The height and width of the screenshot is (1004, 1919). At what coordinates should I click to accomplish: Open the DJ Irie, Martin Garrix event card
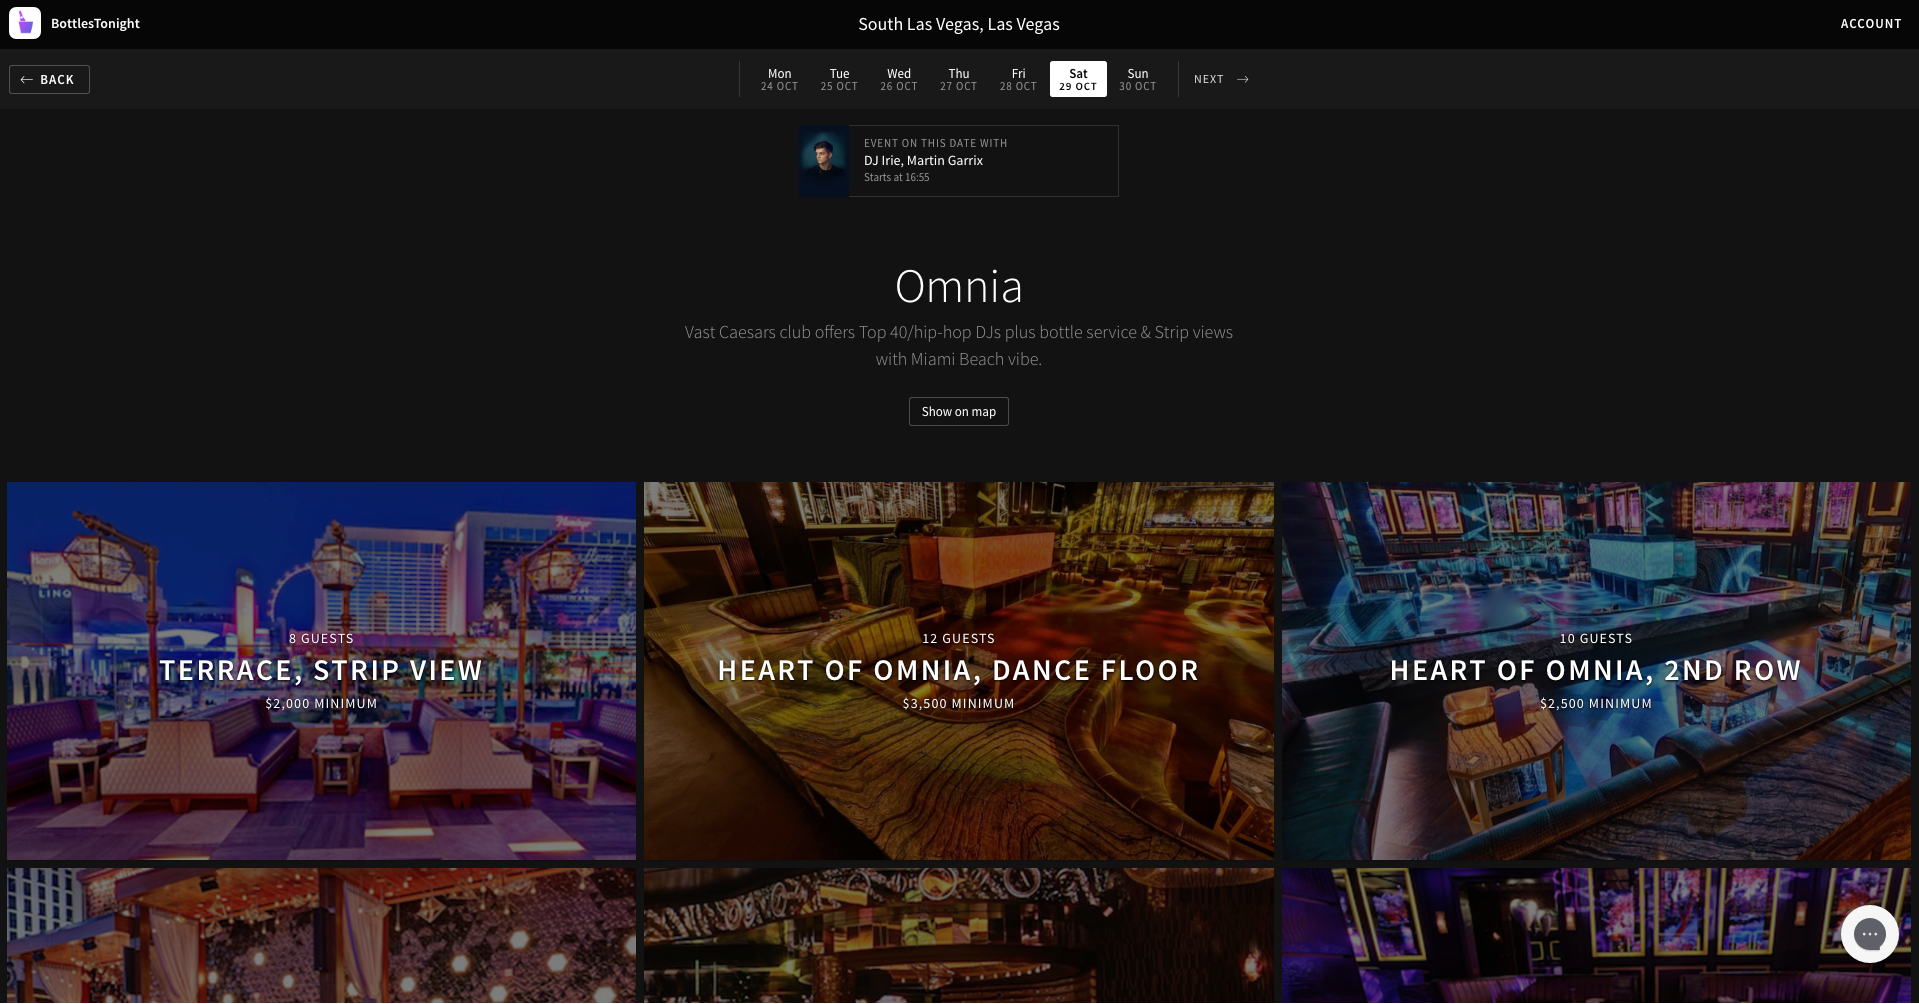pyautogui.click(x=958, y=161)
